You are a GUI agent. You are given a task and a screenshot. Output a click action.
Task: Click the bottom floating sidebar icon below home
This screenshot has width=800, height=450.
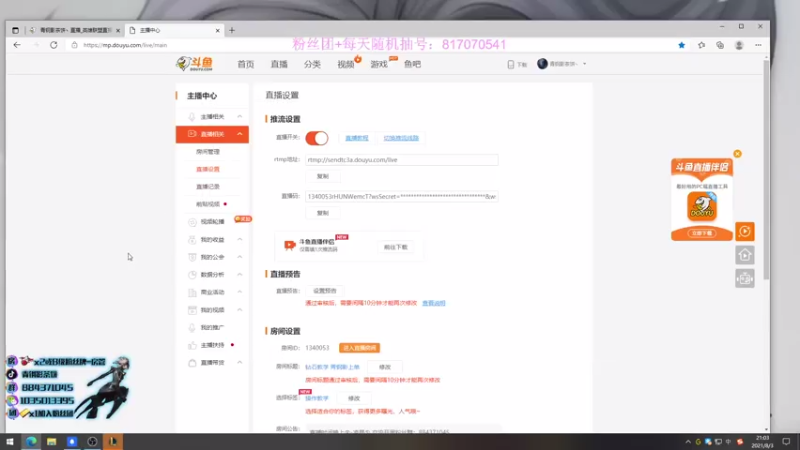click(x=745, y=279)
